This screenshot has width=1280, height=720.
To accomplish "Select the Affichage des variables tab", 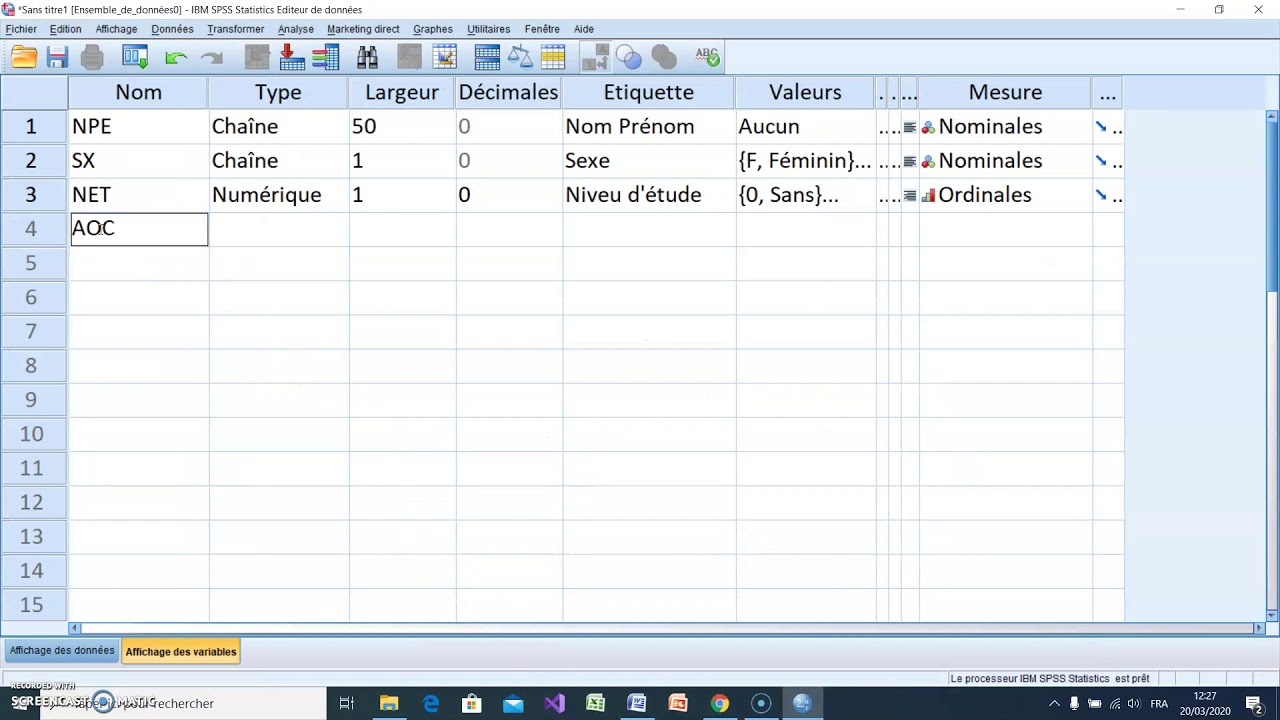I will point(181,652).
